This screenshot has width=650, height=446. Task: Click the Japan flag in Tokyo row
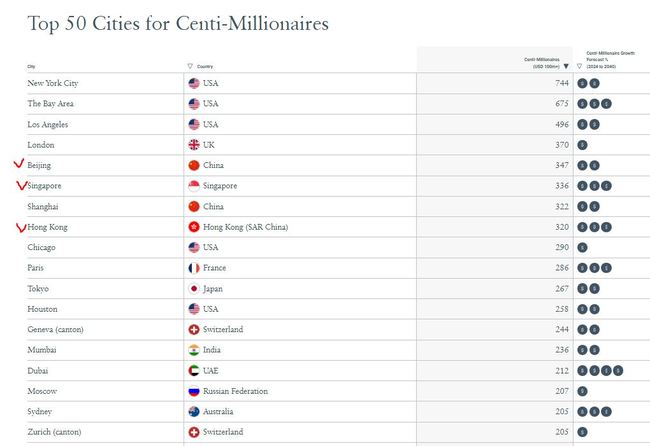(x=194, y=289)
